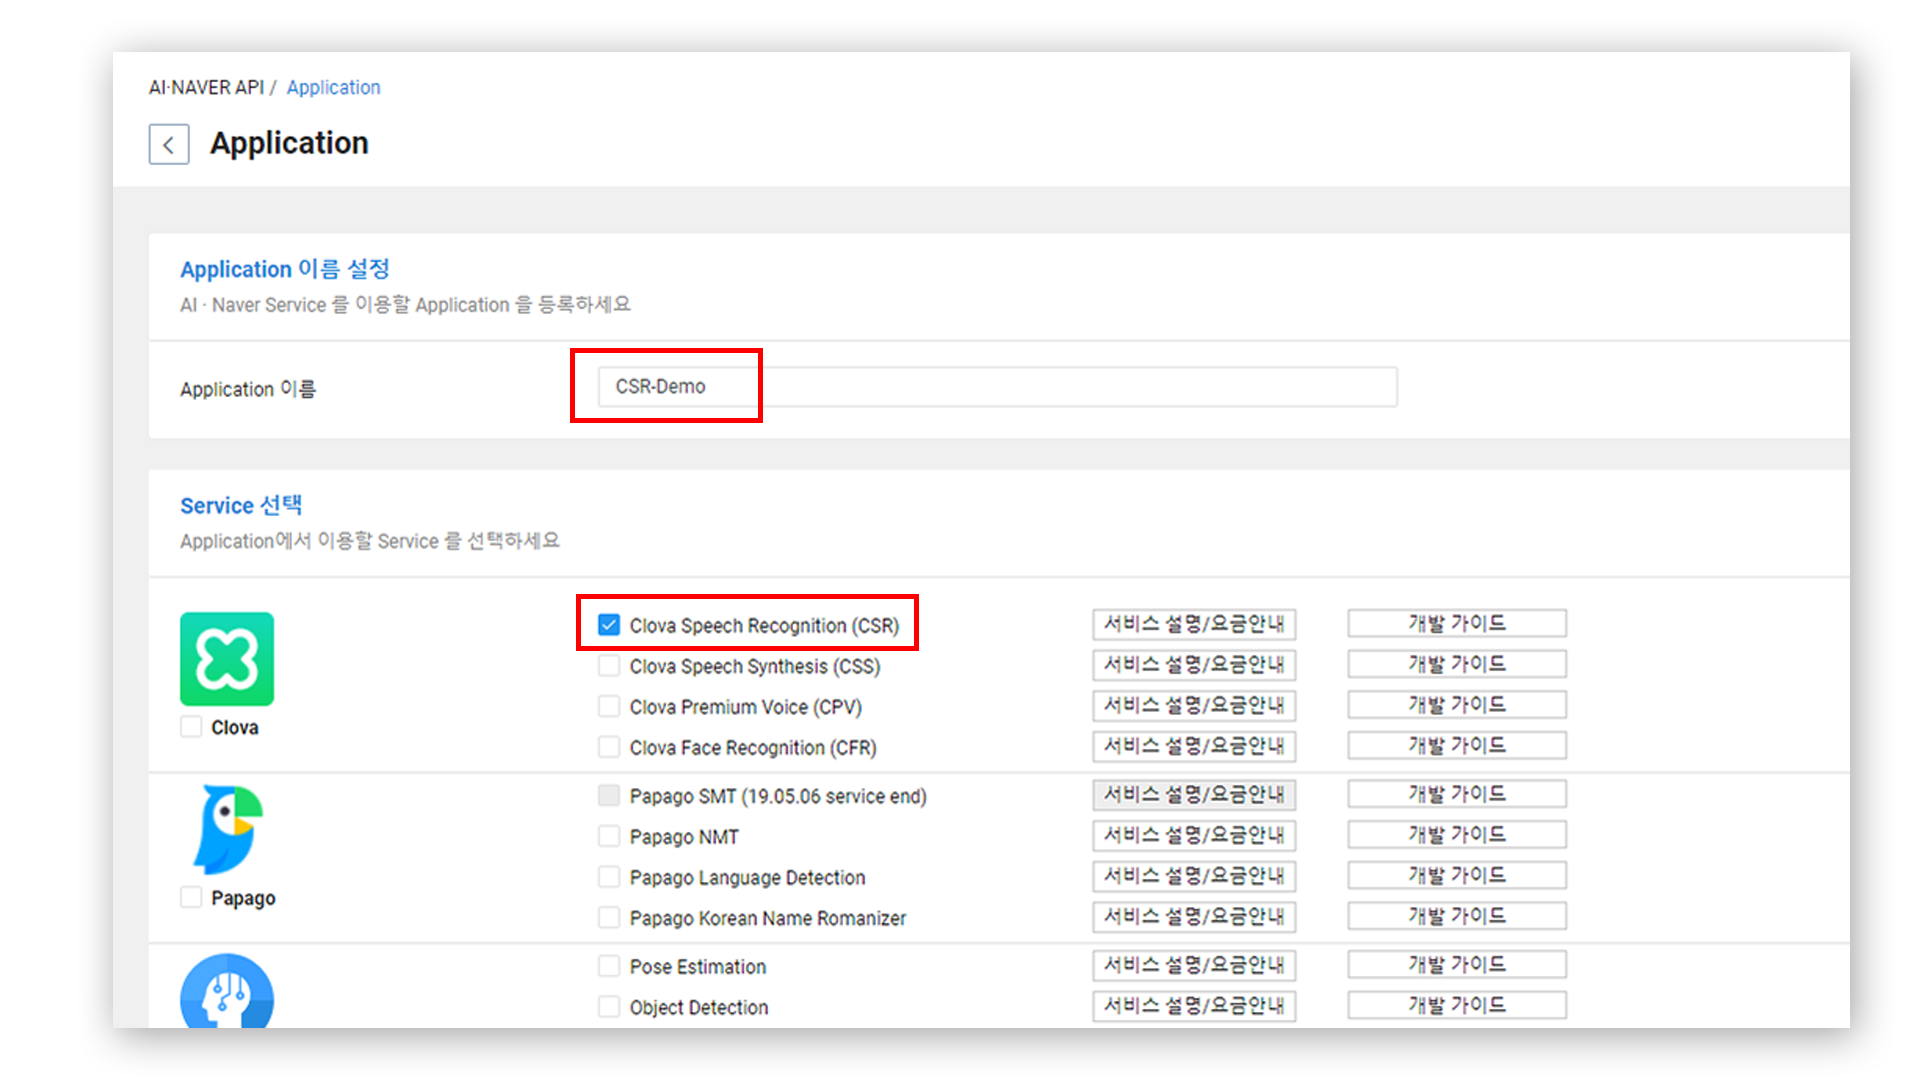
Task: Check the Clova Face Recognition (CFR) option
Action: (x=609, y=747)
